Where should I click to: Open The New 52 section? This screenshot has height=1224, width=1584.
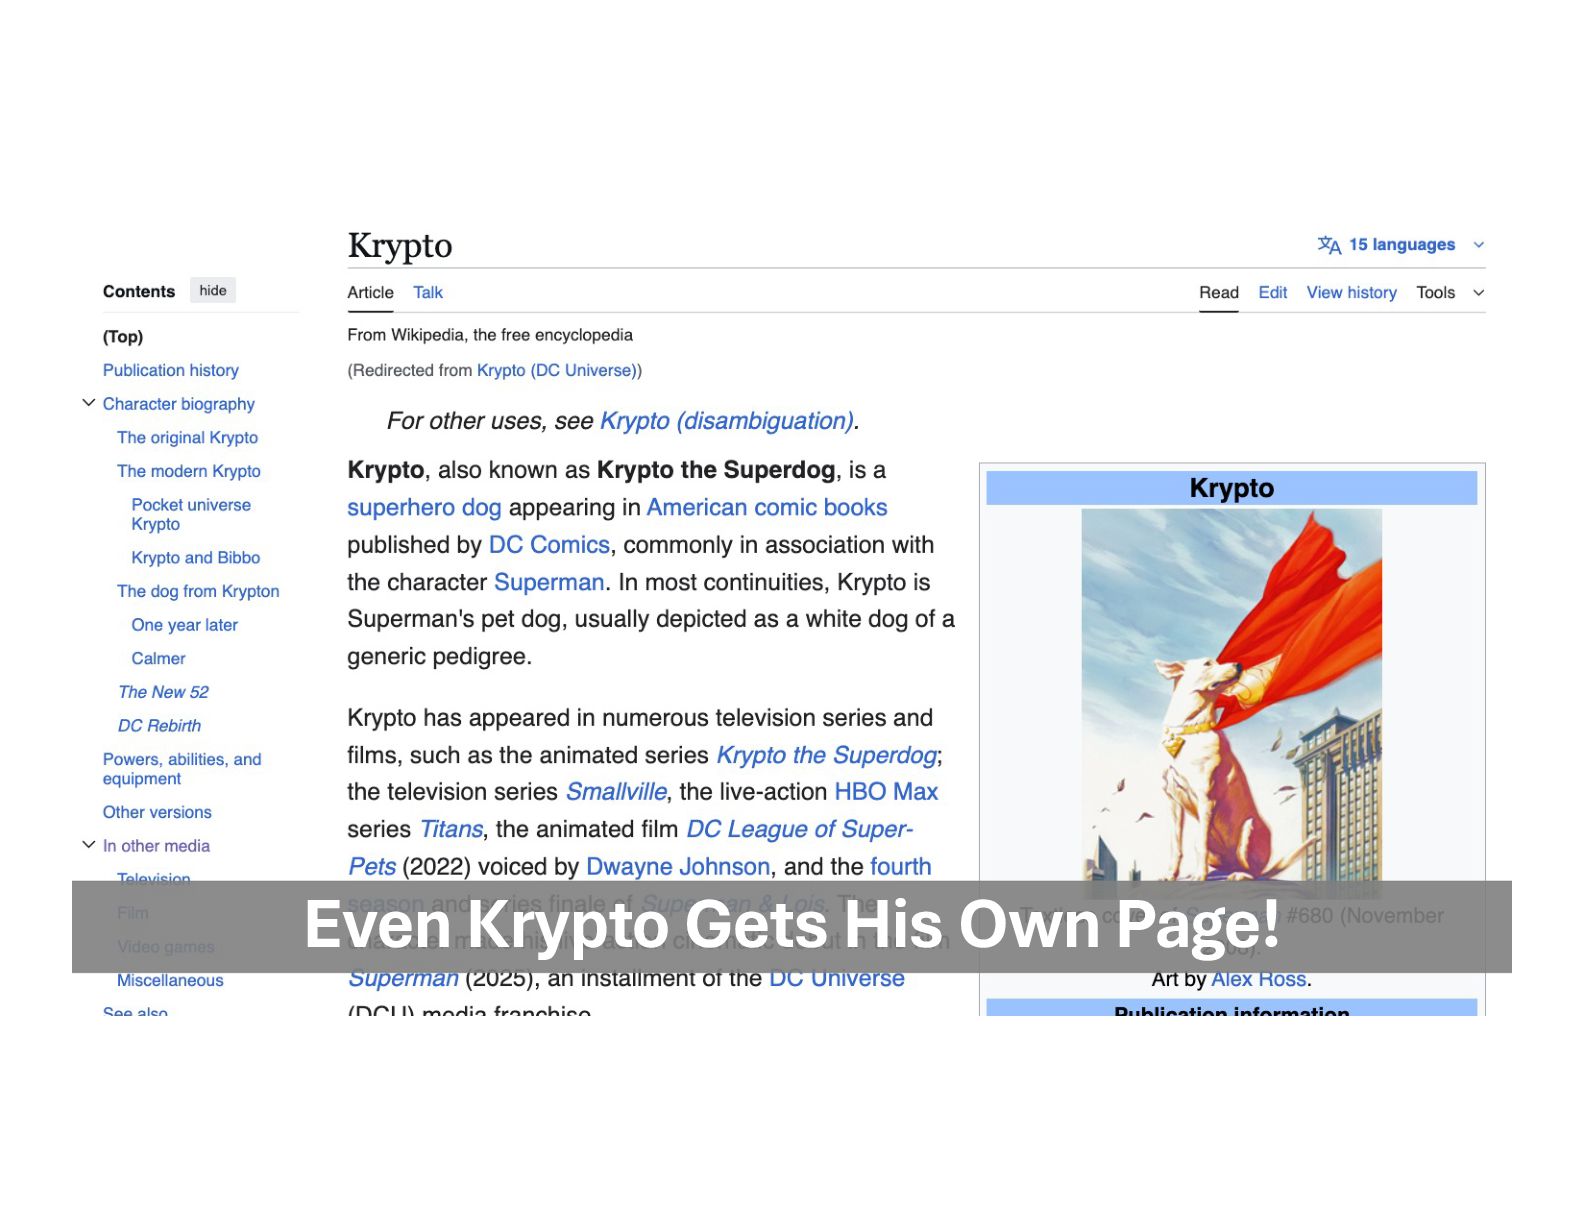coord(163,692)
